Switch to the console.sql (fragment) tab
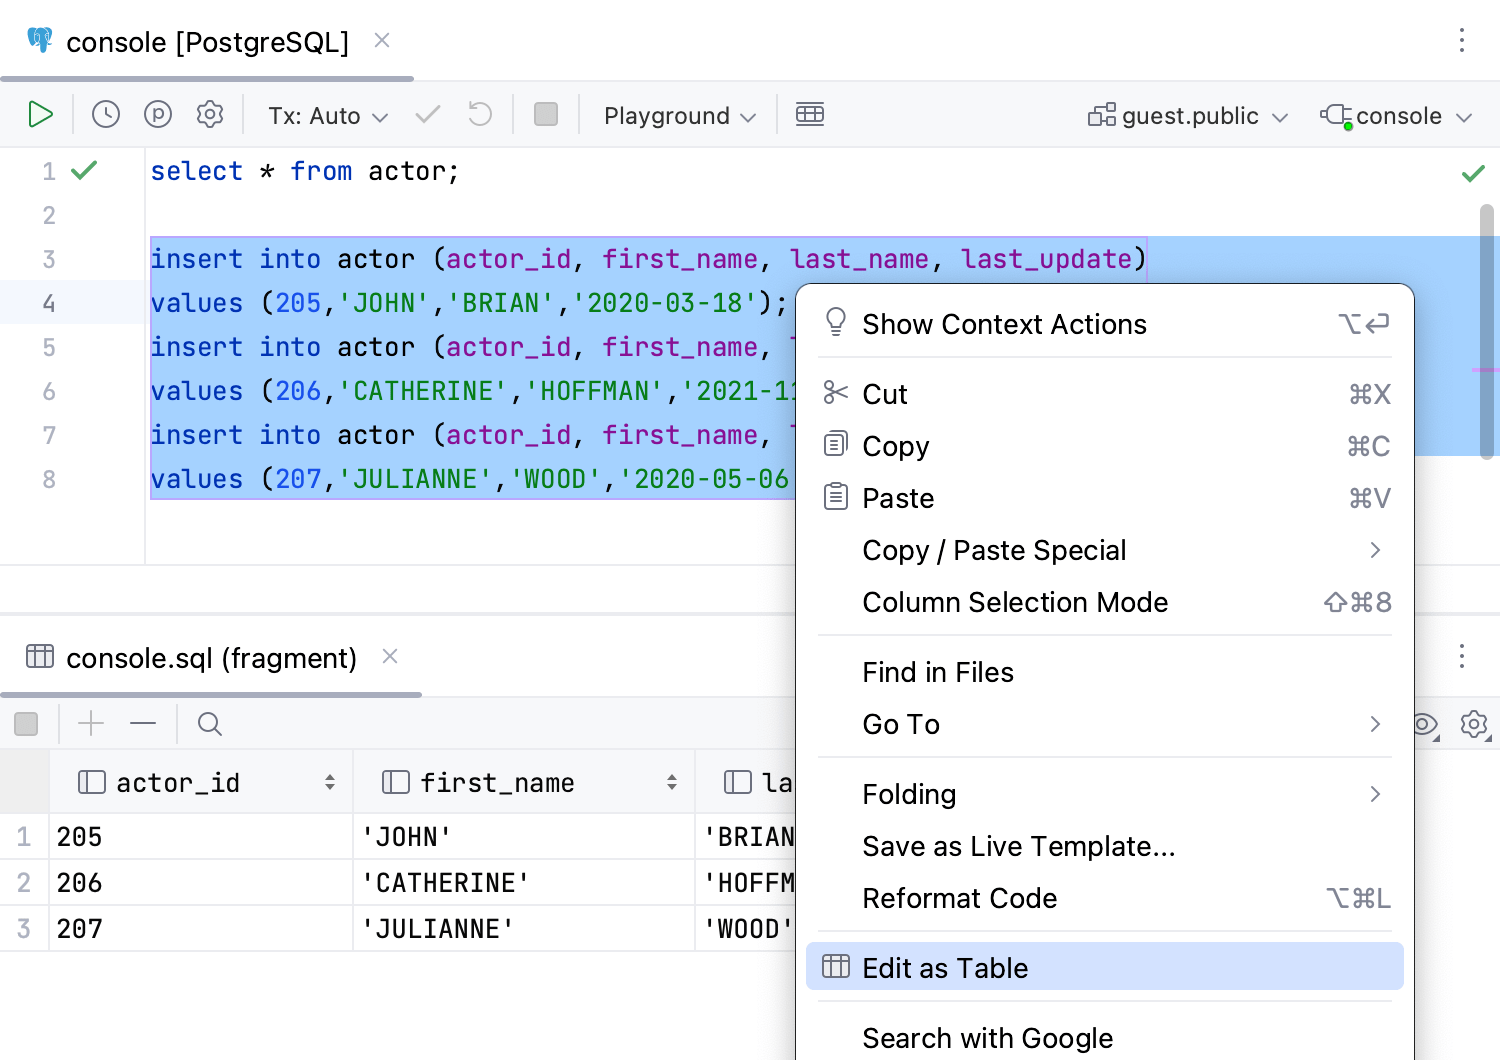Image resolution: width=1500 pixels, height=1060 pixels. point(211,658)
